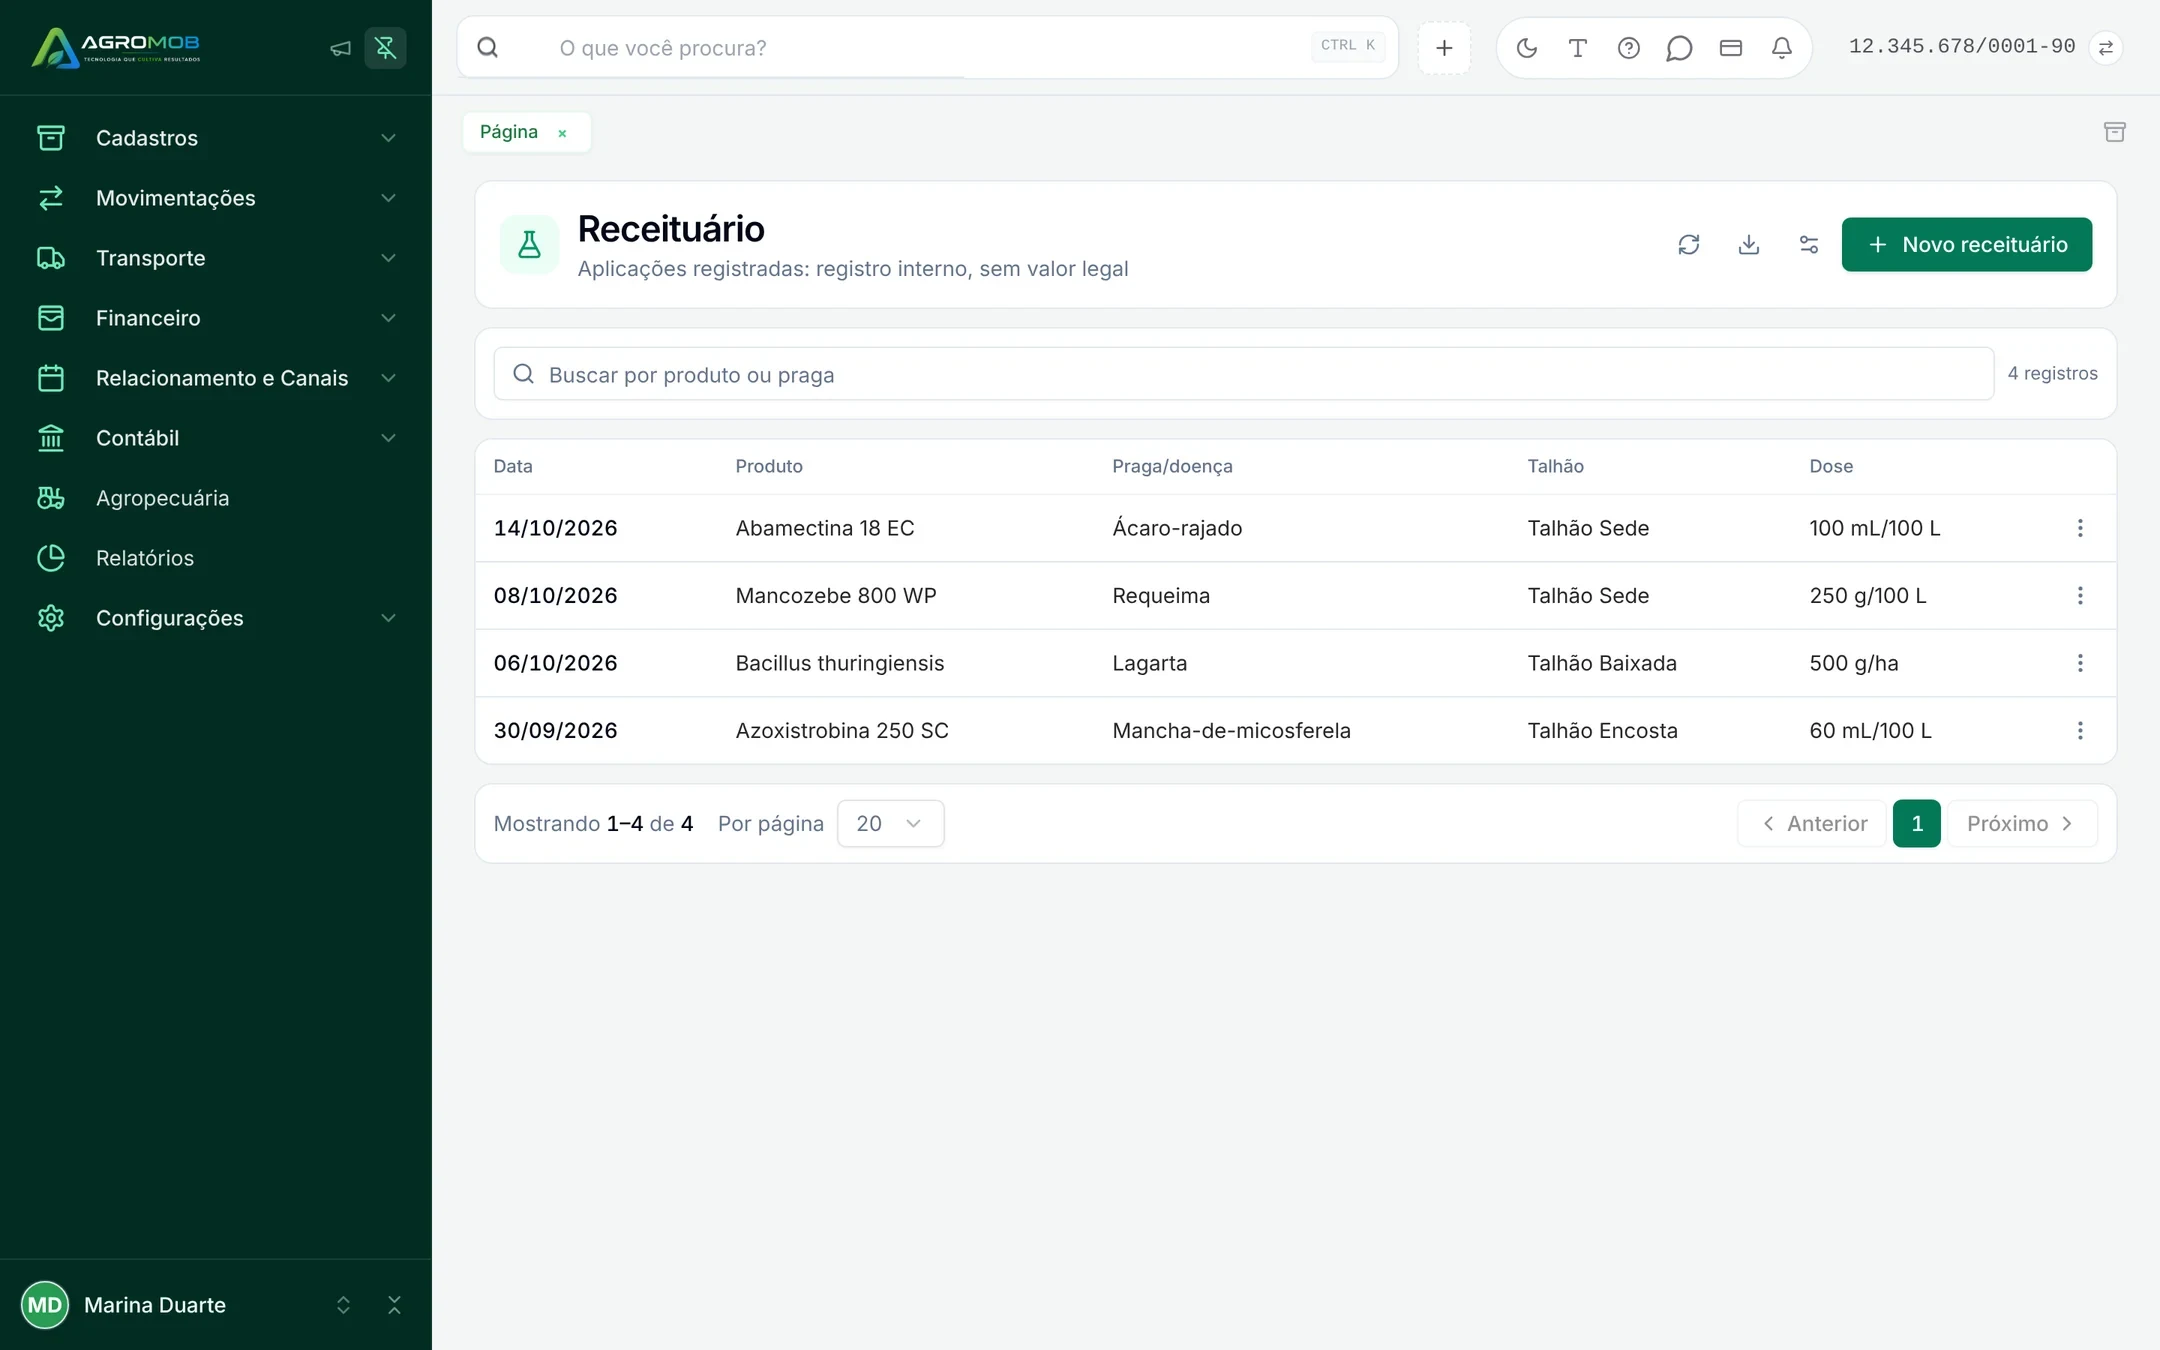
Task: Open the filter sliders icon
Action: (1809, 245)
